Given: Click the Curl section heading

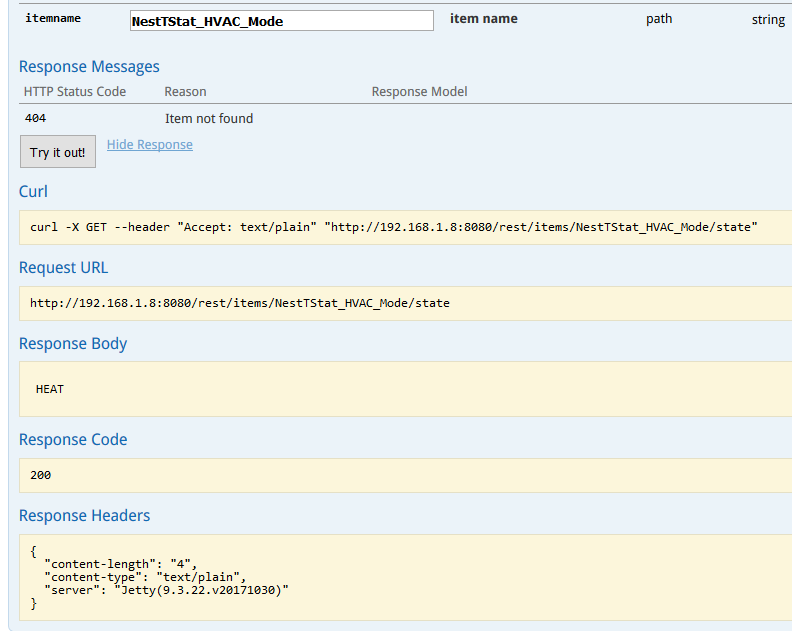Looking at the screenshot, I should click(x=33, y=191).
